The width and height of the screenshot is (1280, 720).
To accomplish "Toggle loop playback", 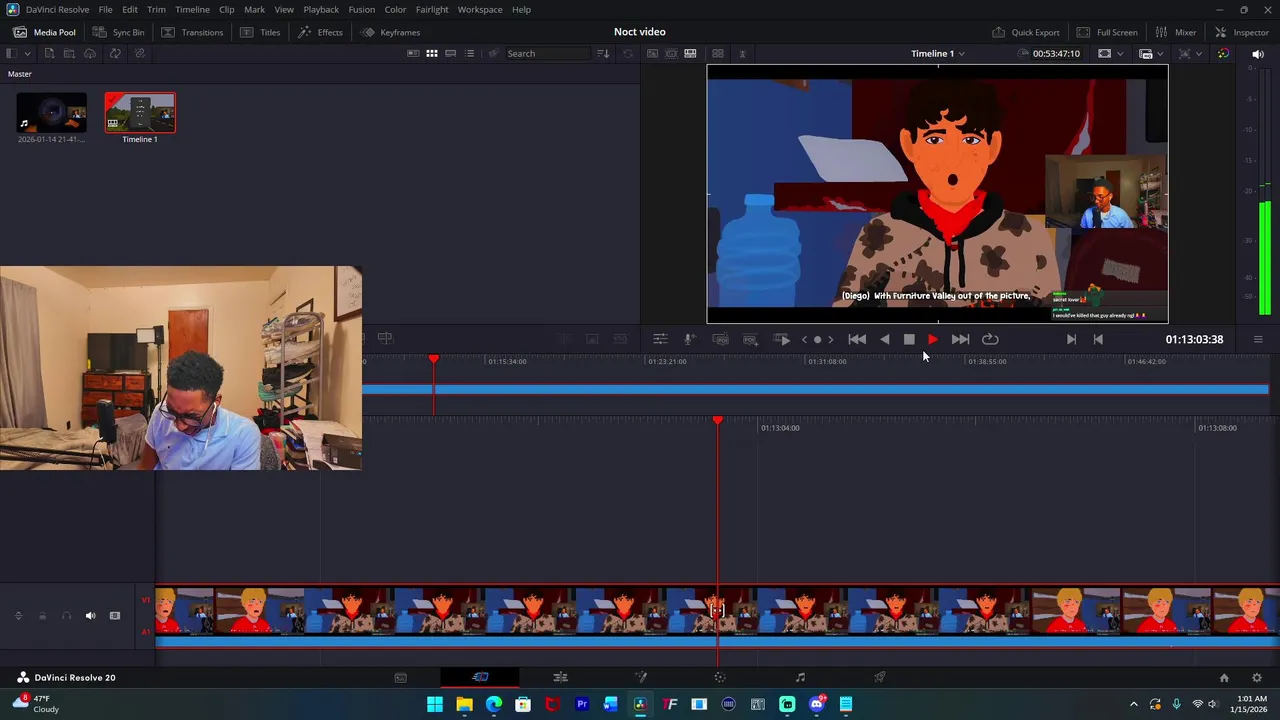I will tap(990, 339).
